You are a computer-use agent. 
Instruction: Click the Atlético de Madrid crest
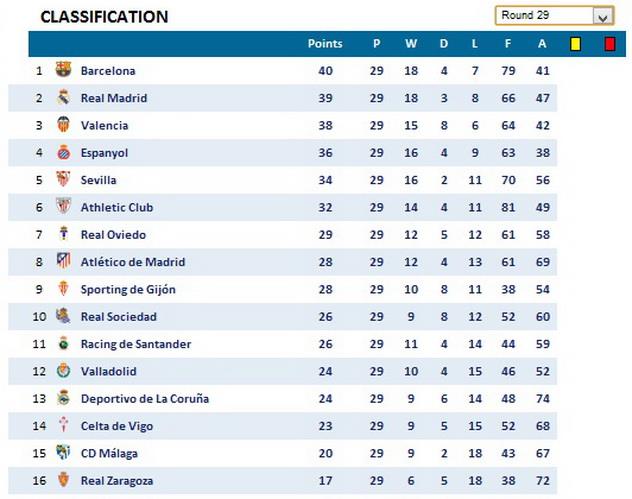[63, 262]
